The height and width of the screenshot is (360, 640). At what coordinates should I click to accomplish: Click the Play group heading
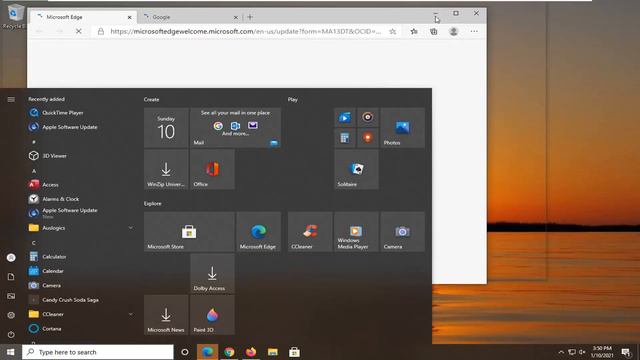point(293,100)
